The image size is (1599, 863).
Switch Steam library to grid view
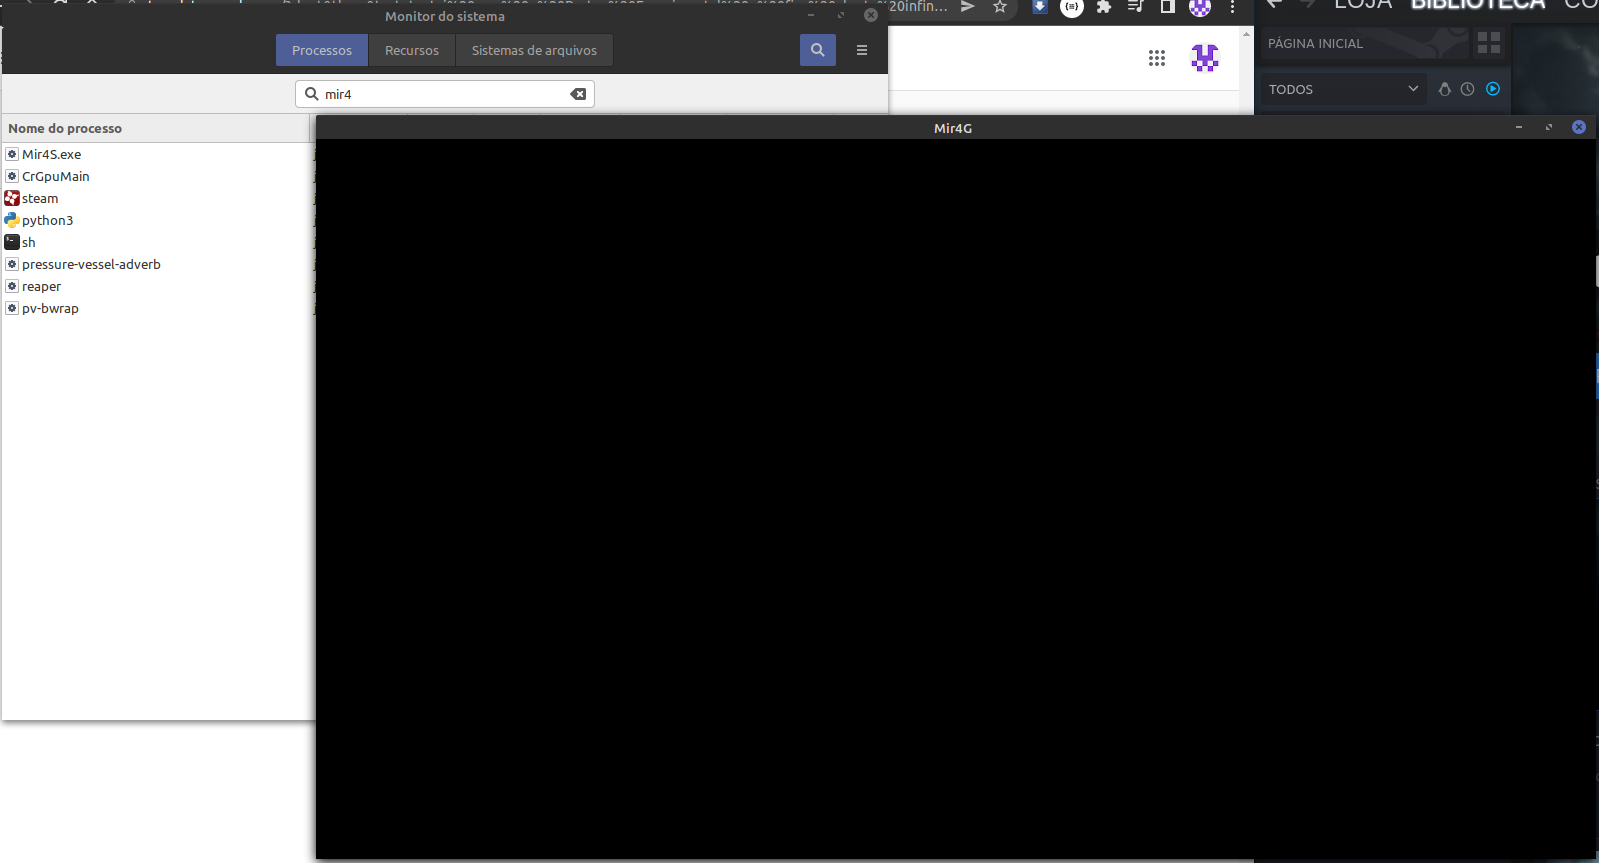pyautogui.click(x=1489, y=42)
